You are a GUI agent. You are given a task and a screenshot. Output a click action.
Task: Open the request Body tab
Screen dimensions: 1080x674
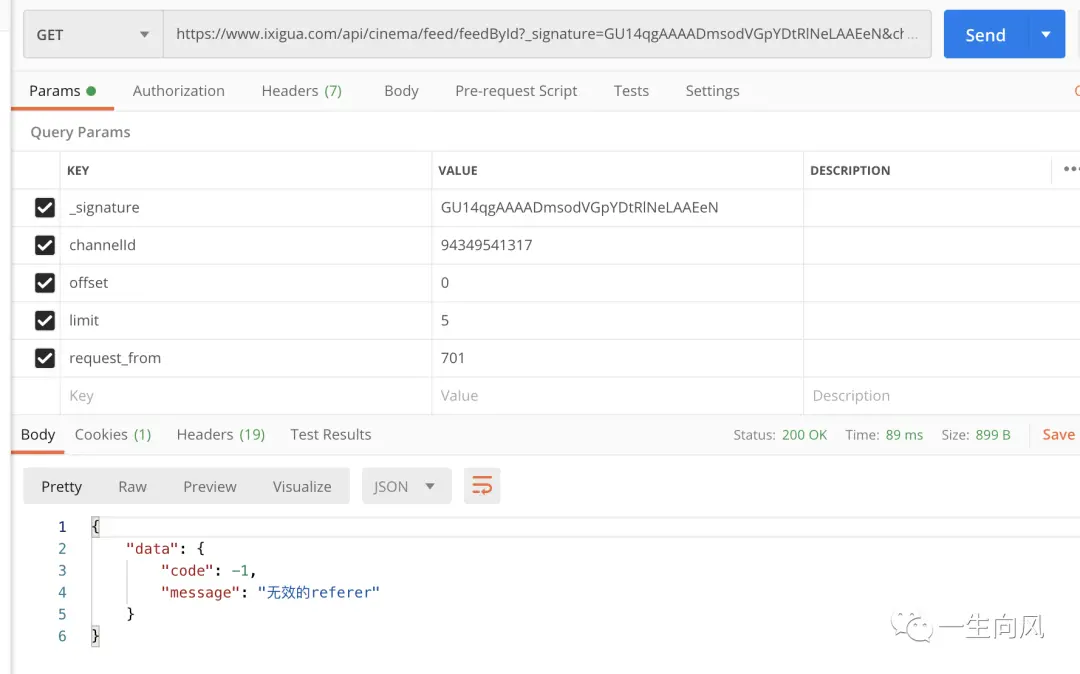pos(401,91)
